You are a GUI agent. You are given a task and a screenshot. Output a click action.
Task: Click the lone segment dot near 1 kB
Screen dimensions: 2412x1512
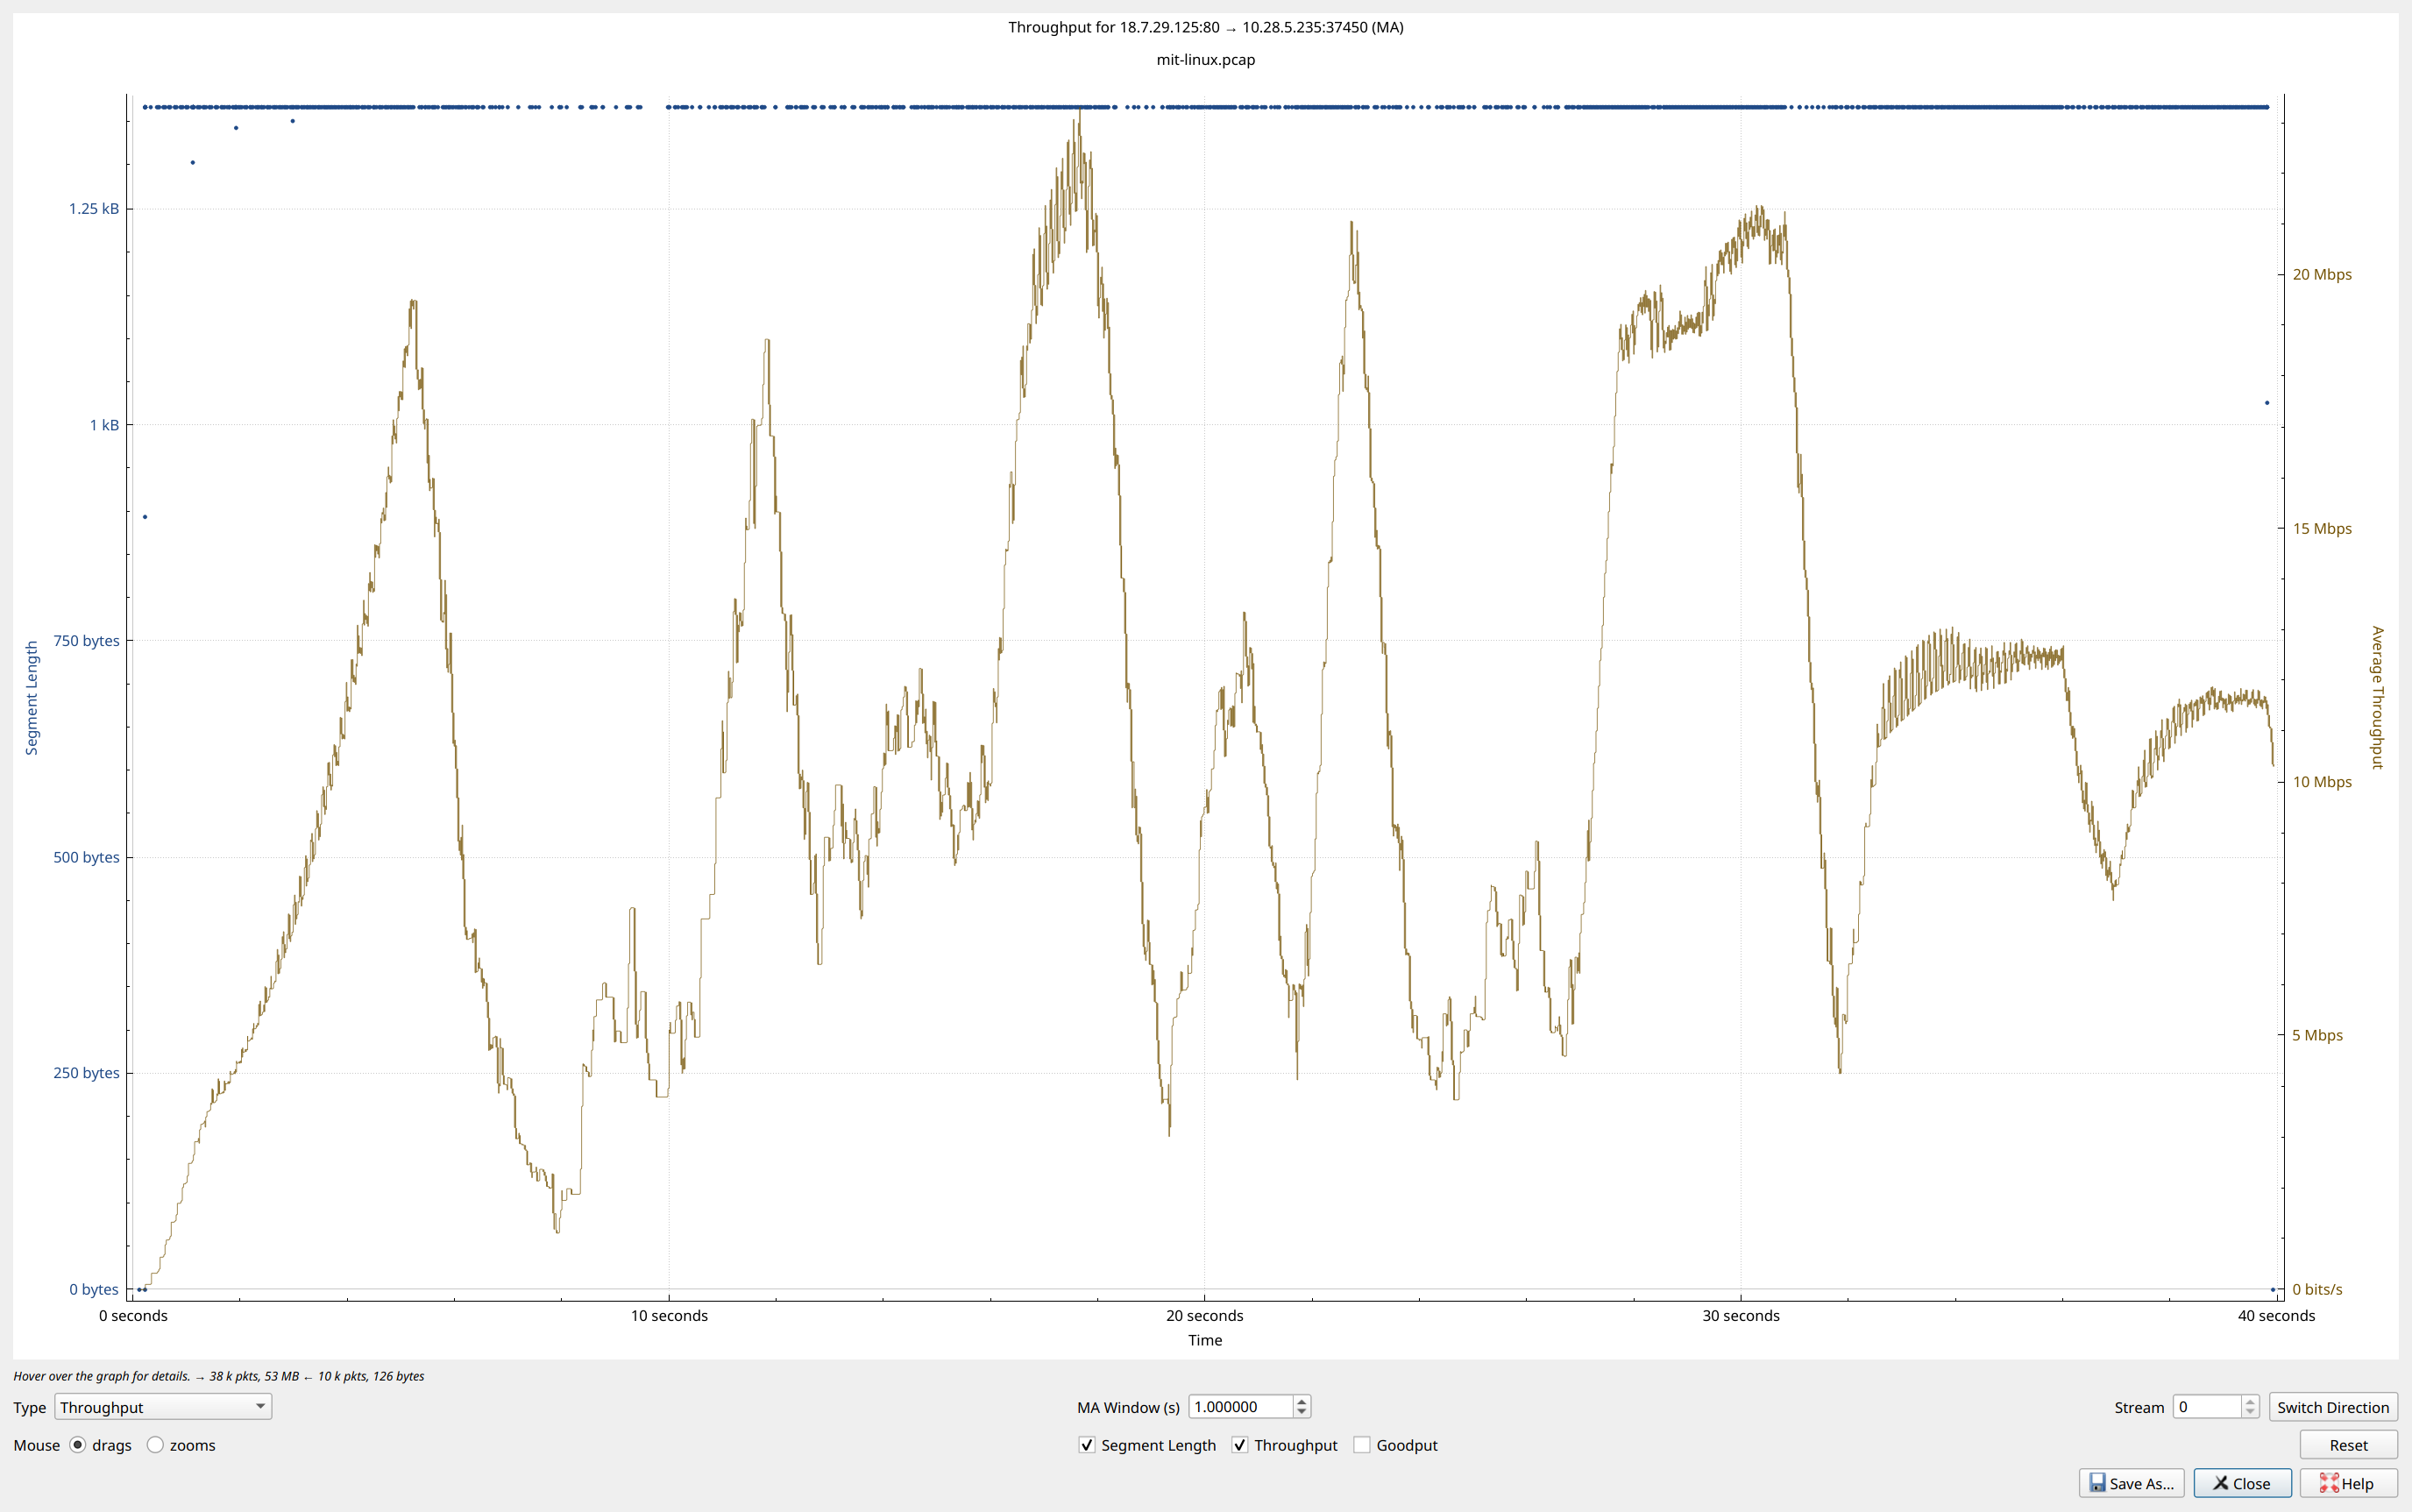point(2267,403)
